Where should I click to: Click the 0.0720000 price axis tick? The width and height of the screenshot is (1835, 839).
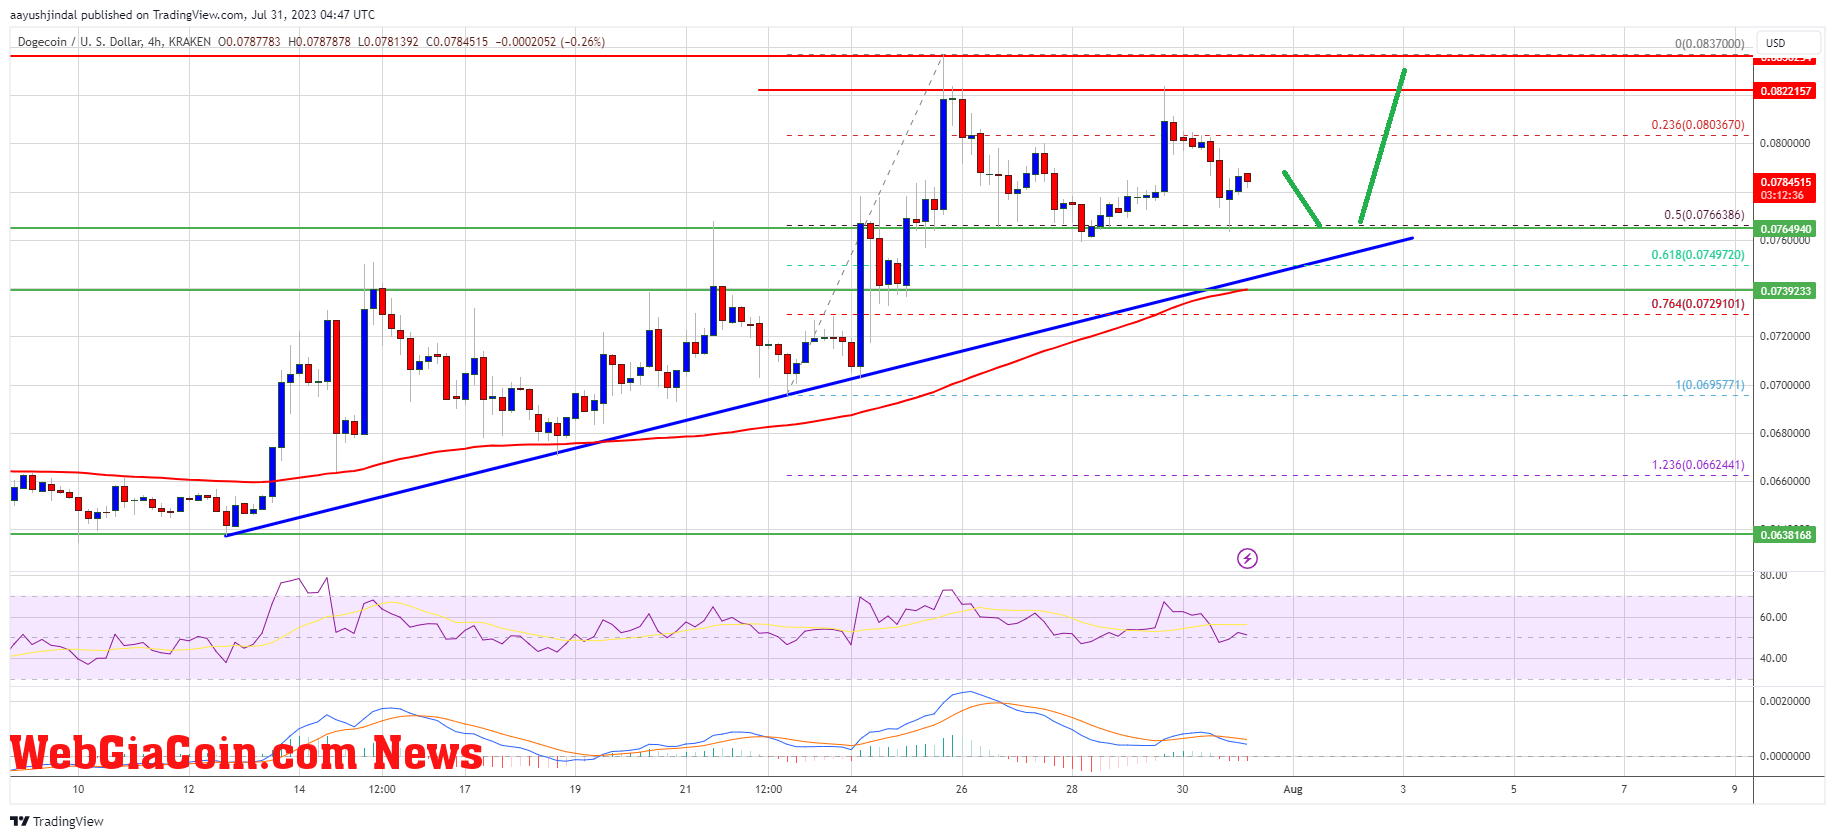1785,336
